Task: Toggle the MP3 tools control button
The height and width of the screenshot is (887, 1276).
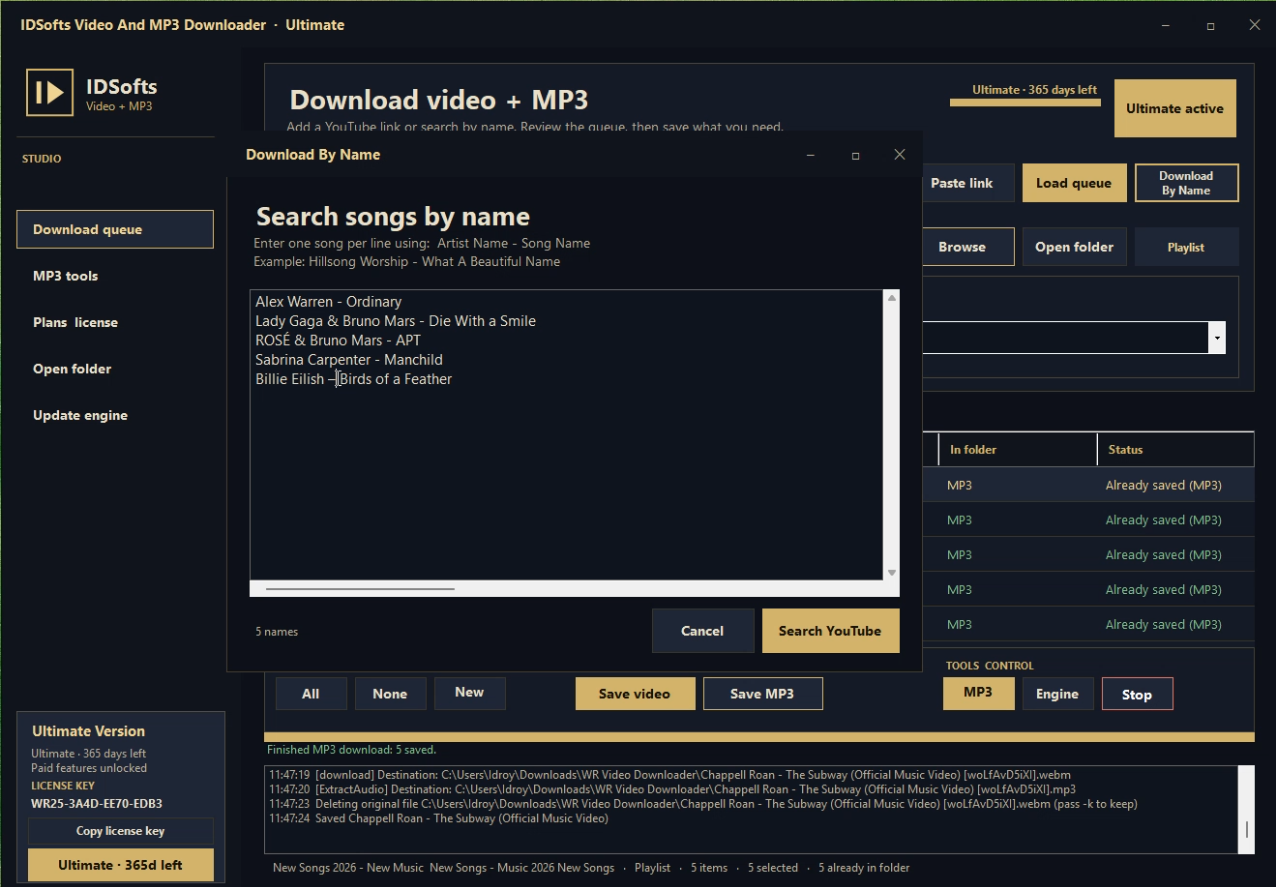Action: point(978,693)
